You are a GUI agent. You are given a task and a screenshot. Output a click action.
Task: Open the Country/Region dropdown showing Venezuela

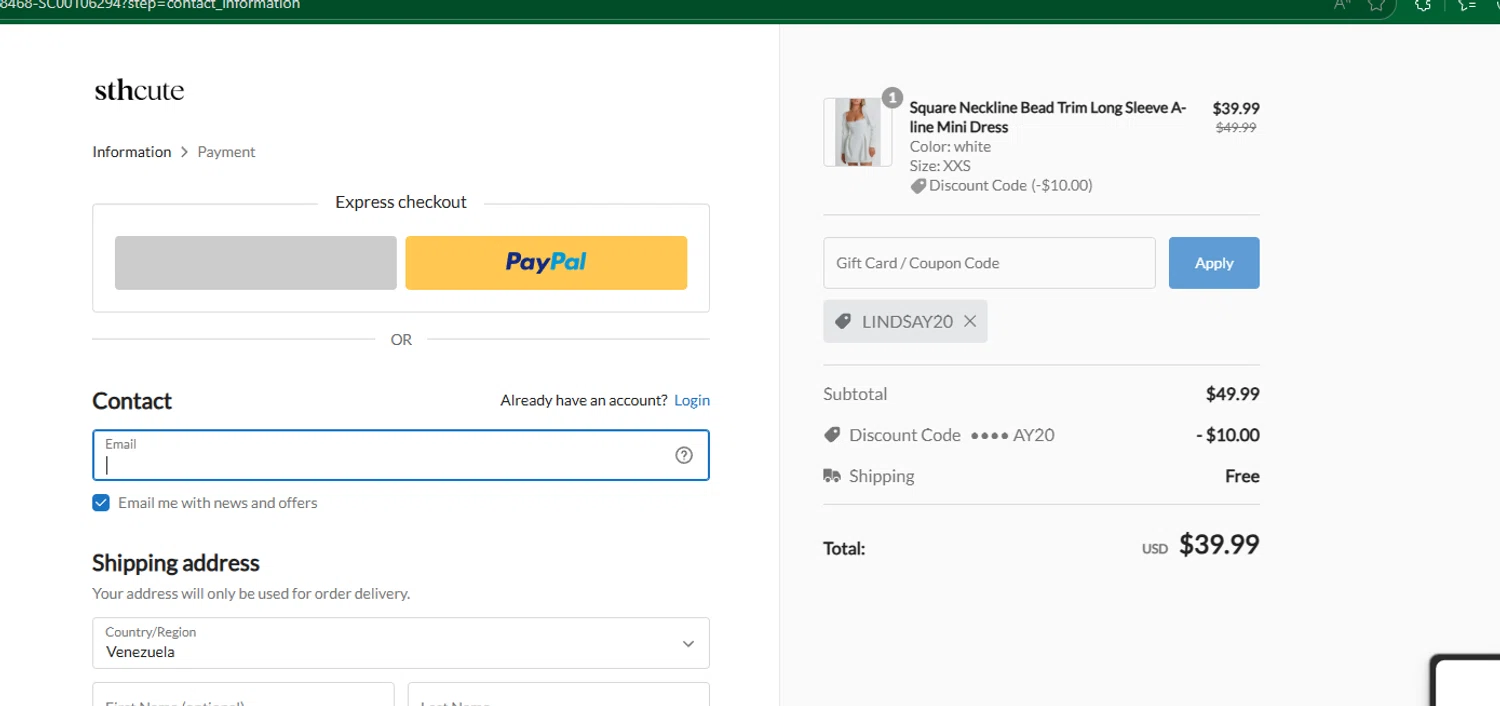pos(401,643)
